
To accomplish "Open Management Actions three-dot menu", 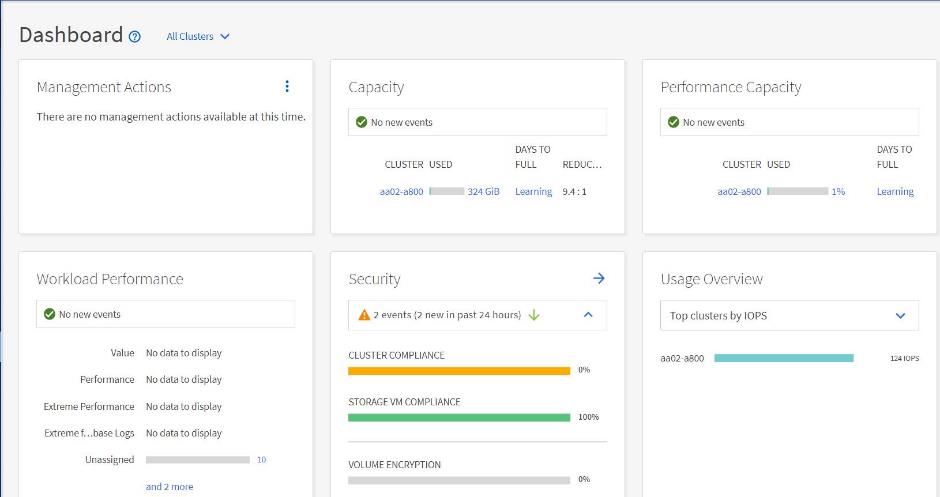I will [287, 86].
